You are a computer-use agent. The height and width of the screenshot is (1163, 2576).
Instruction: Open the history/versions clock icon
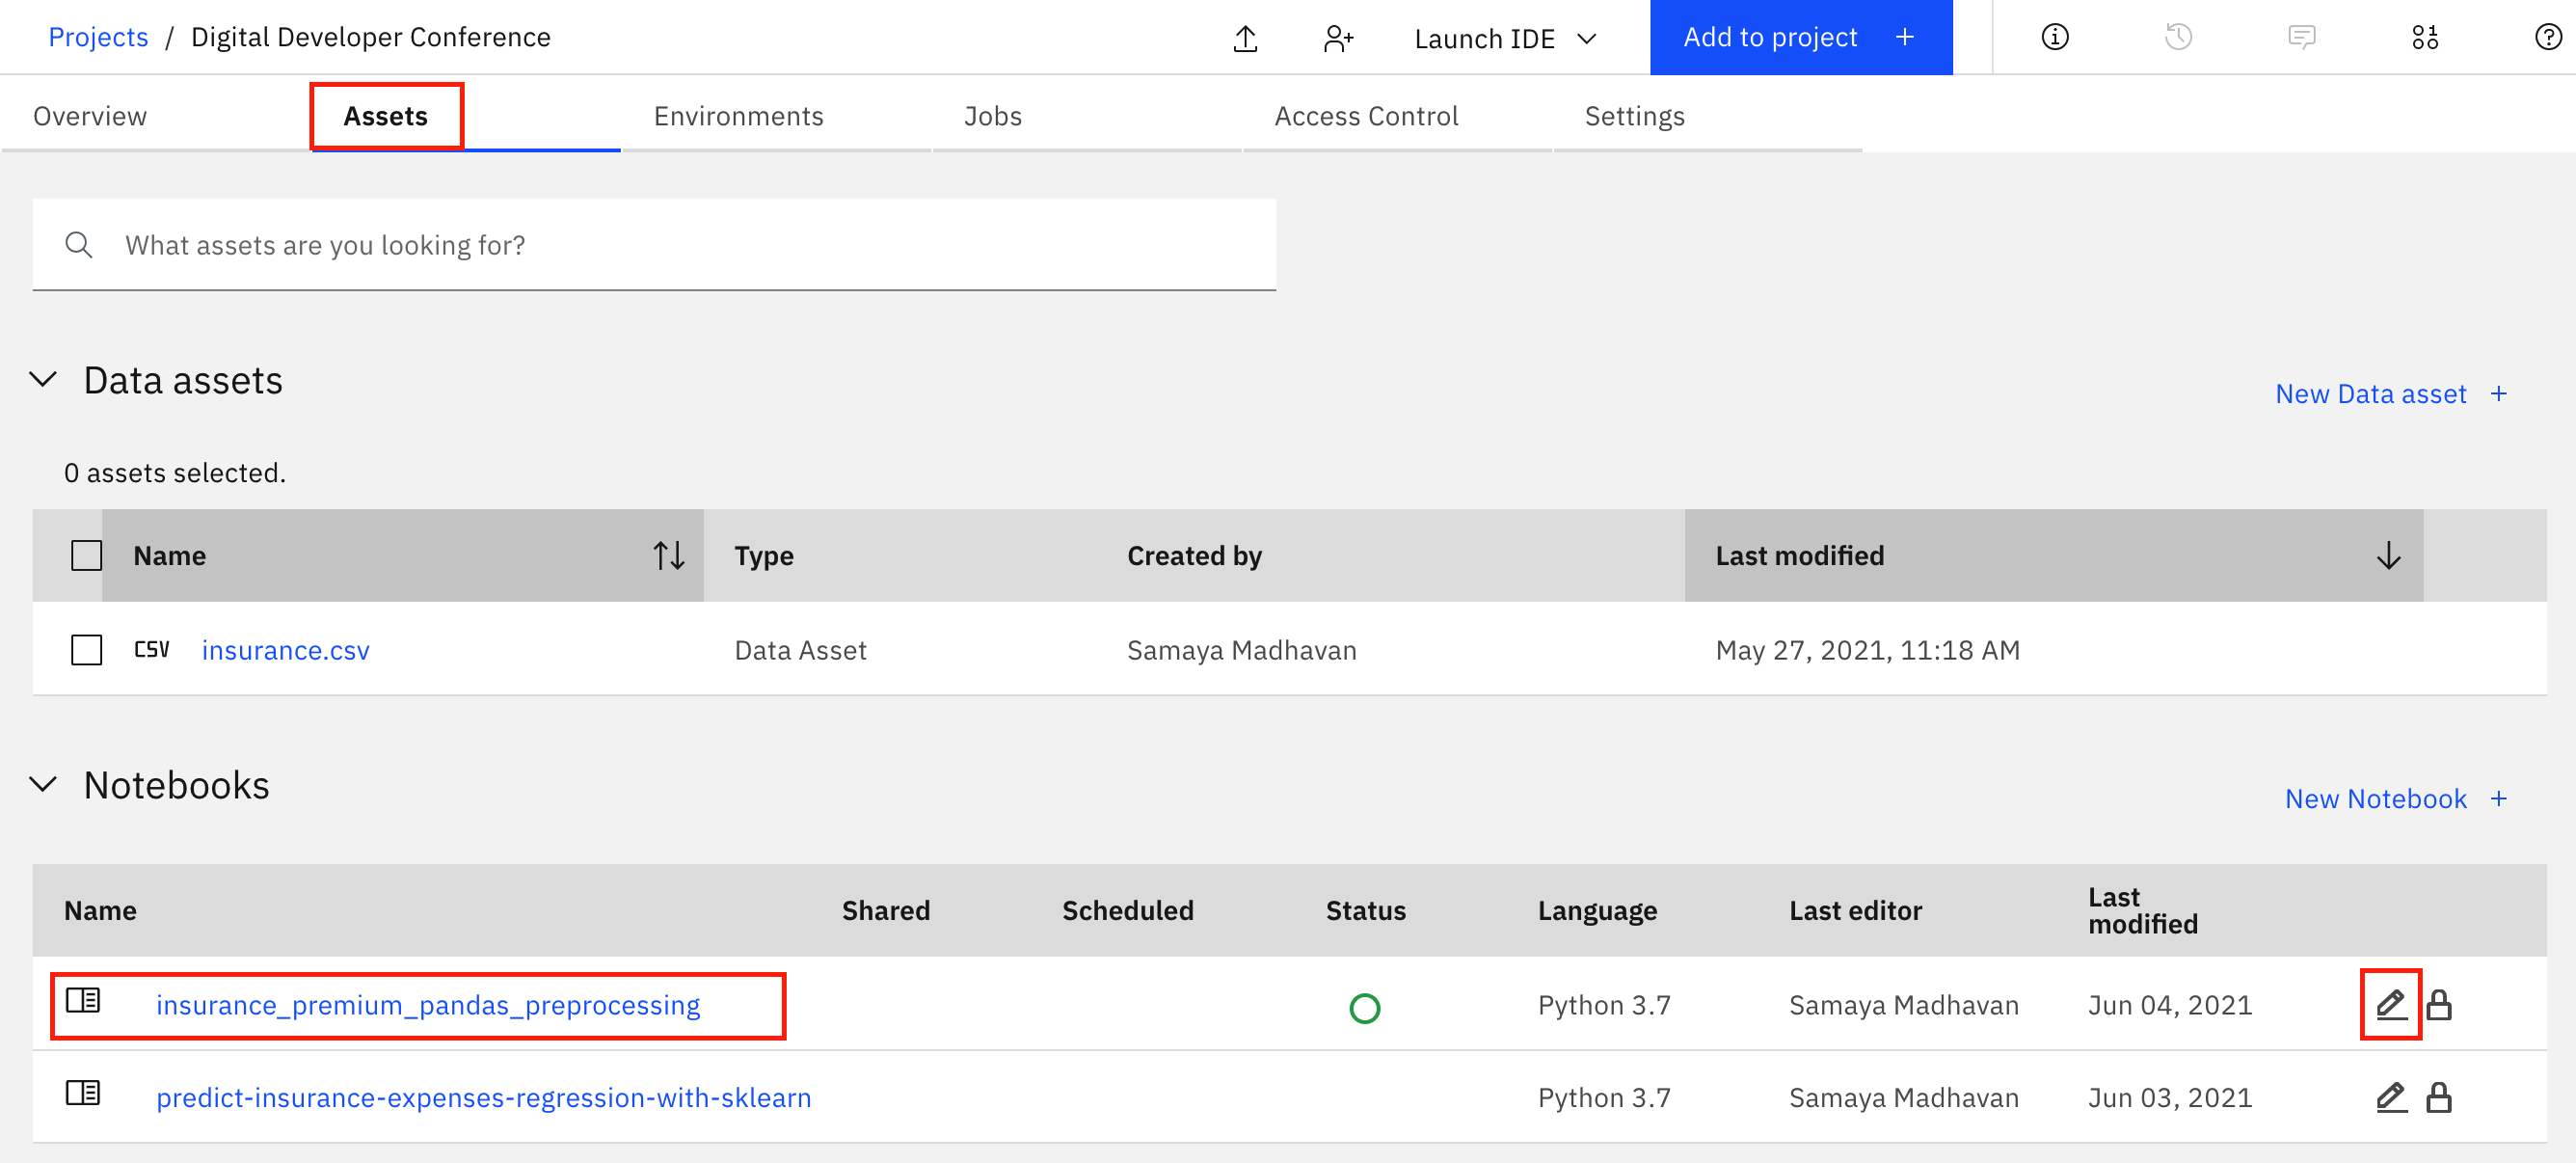[x=2178, y=37]
